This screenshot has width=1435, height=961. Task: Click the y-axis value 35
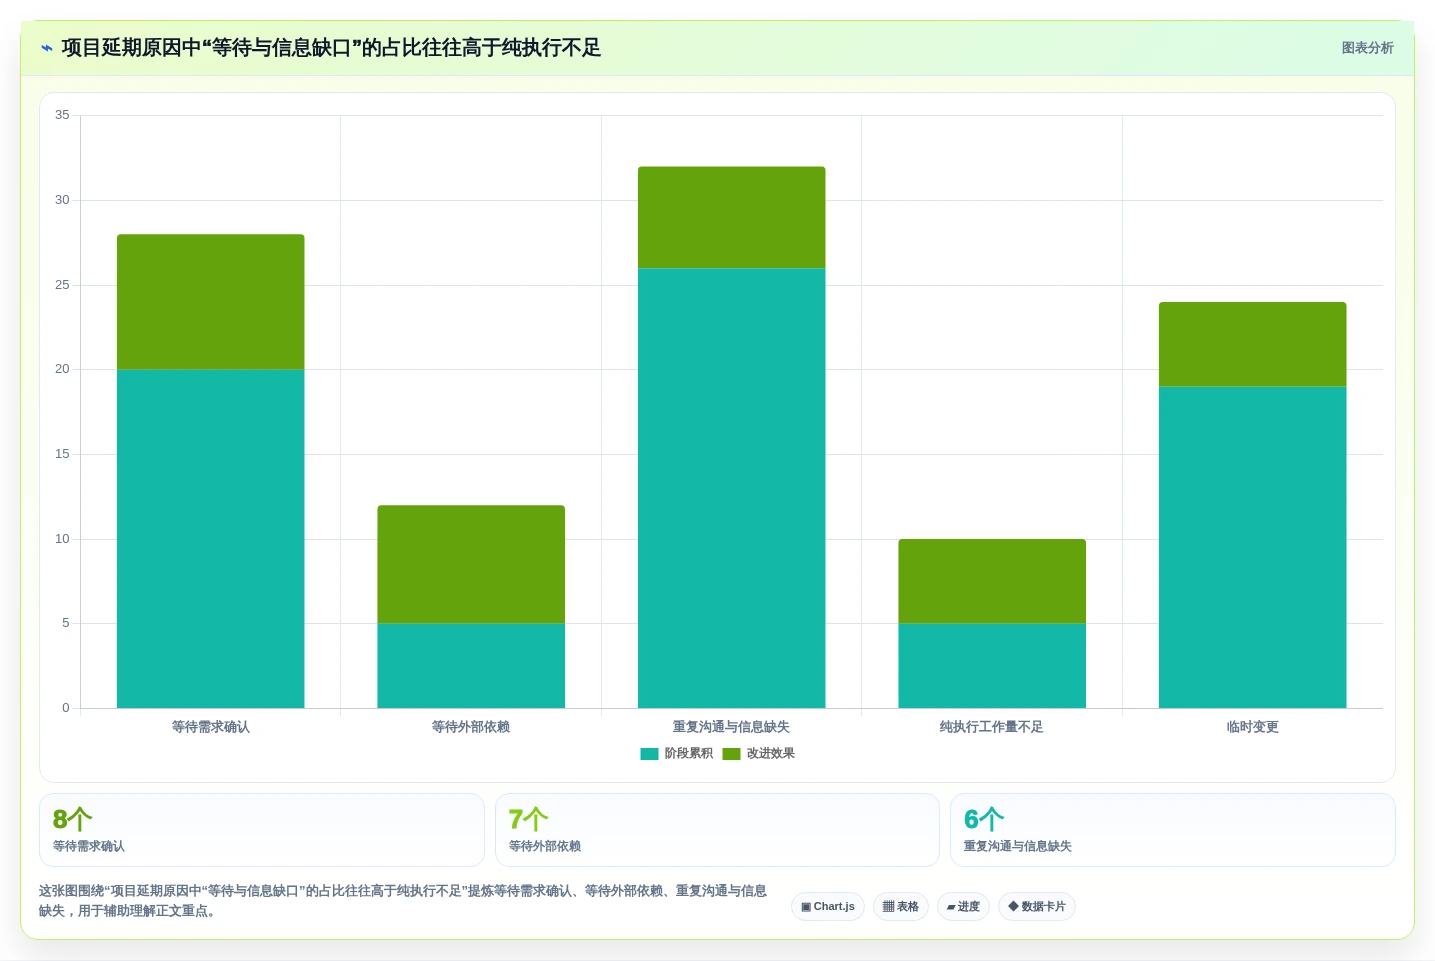click(x=62, y=115)
